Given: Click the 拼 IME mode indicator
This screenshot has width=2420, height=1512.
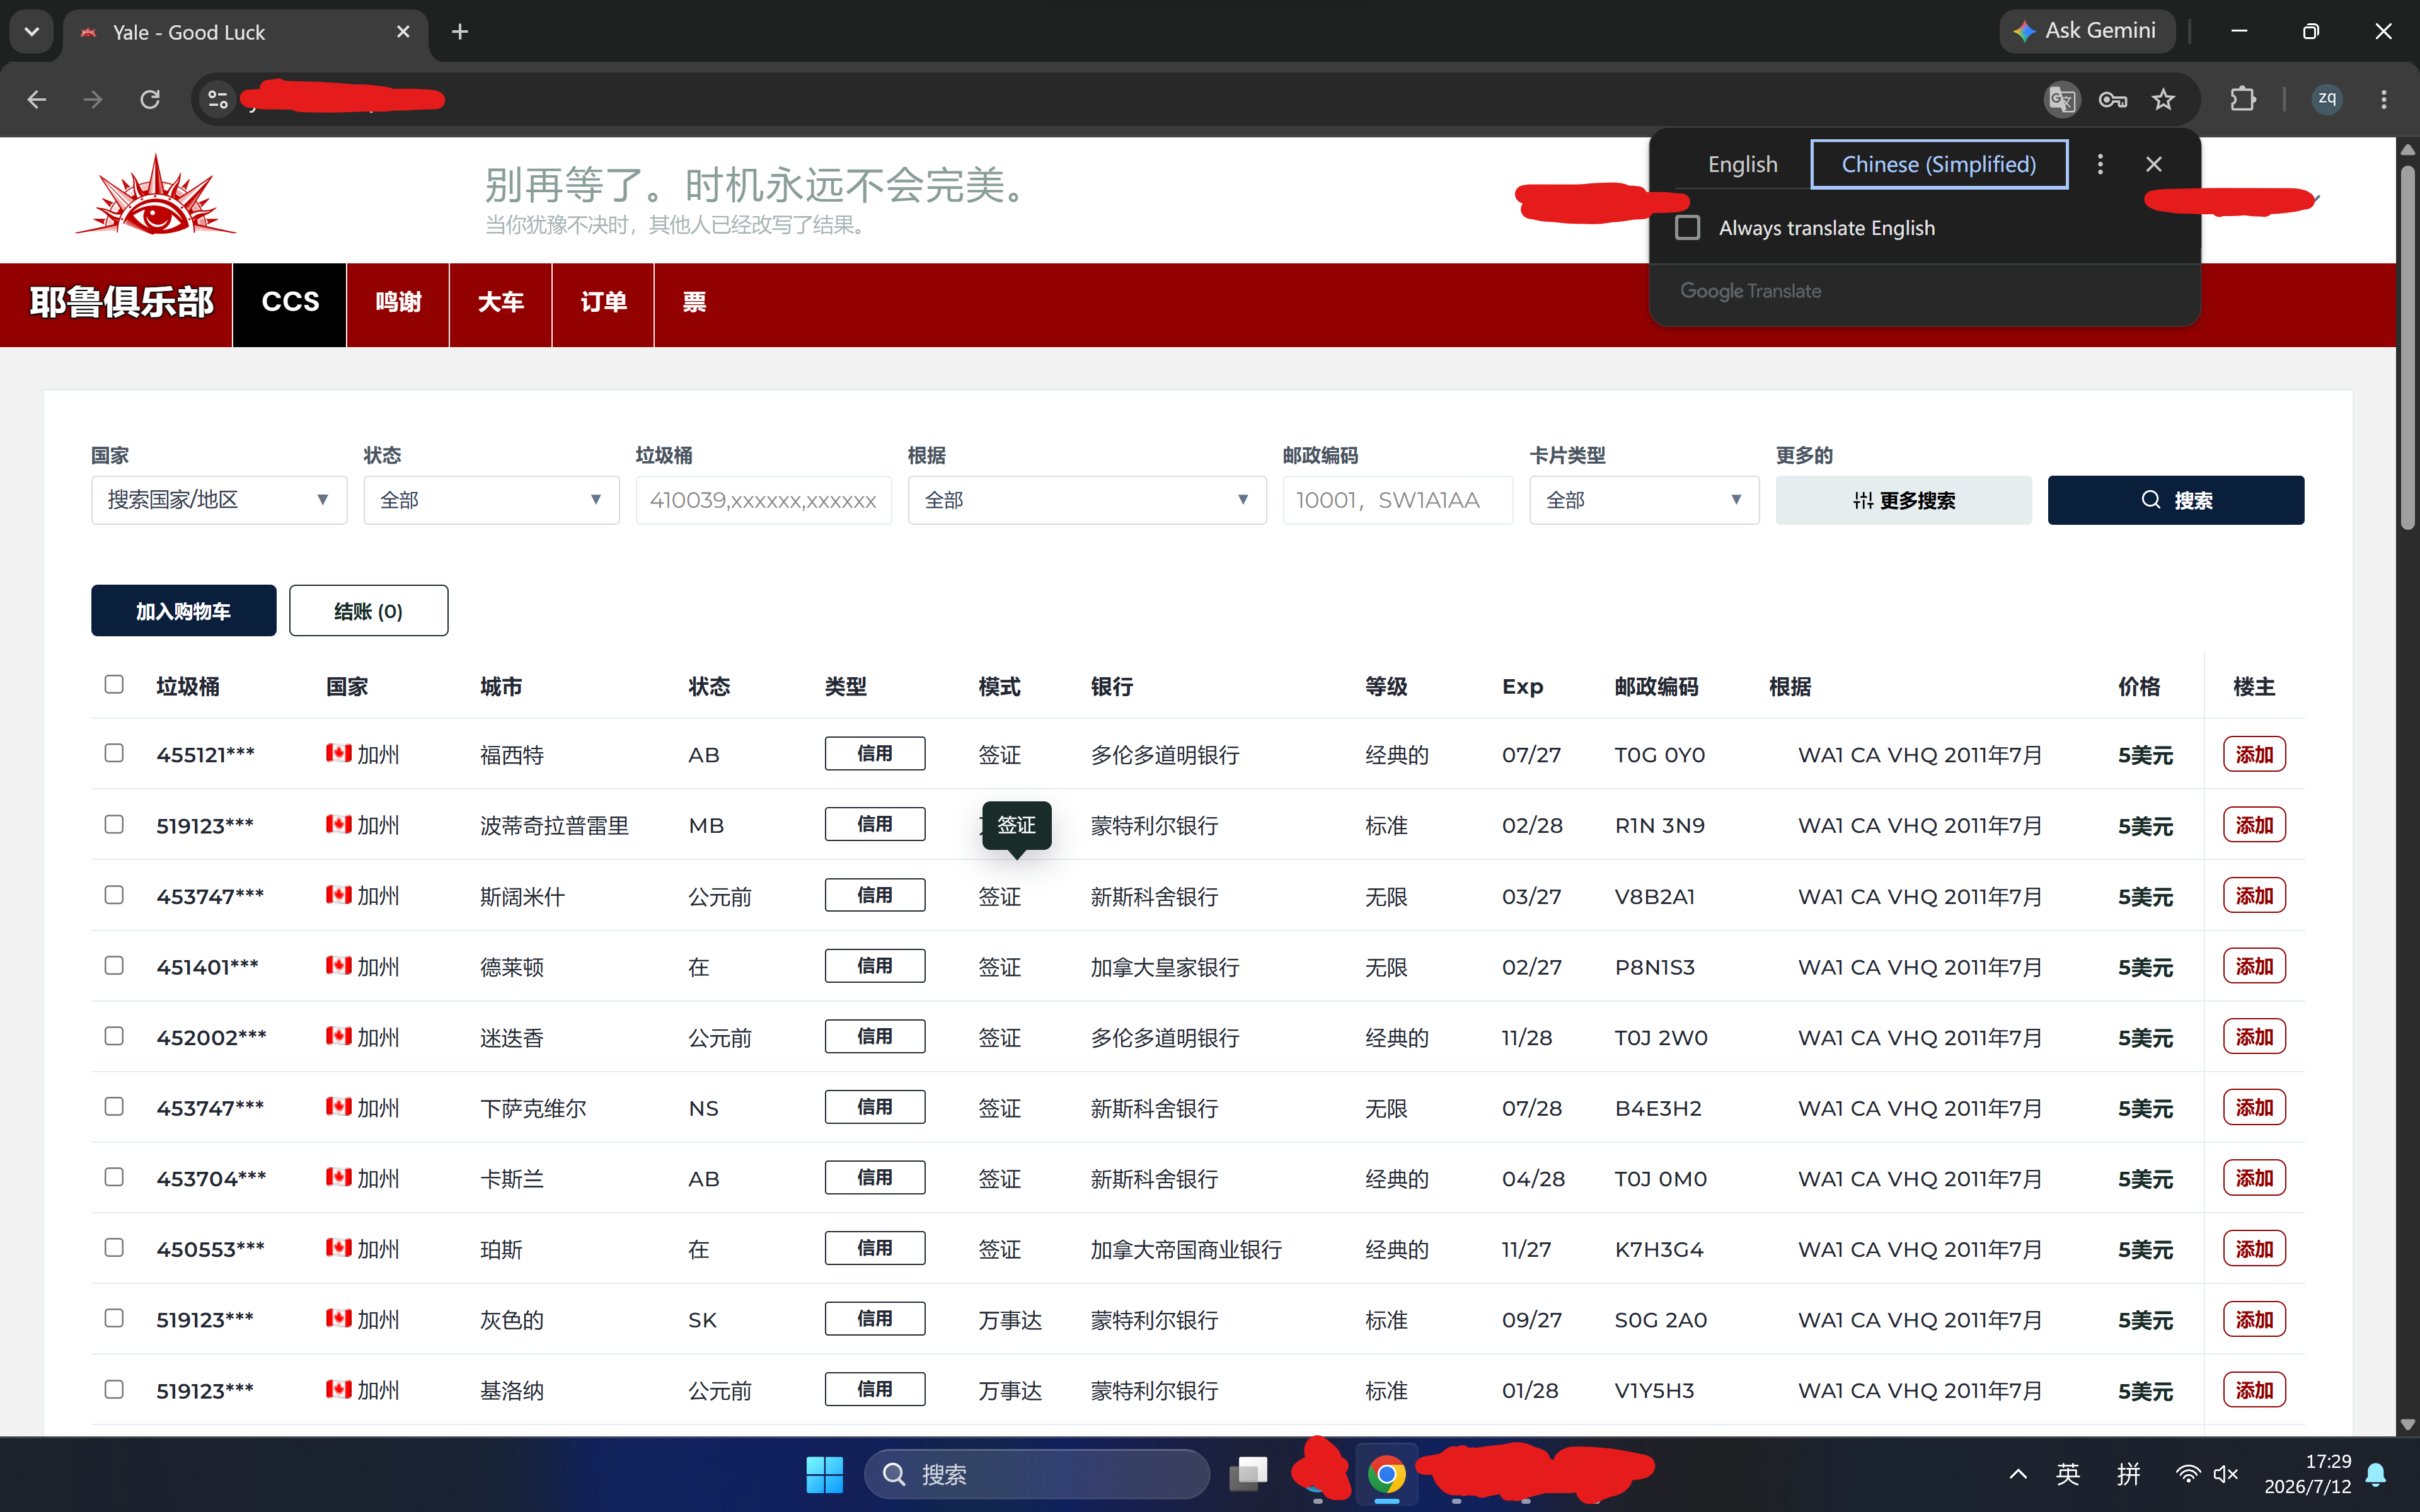Looking at the screenshot, I should point(2128,1474).
